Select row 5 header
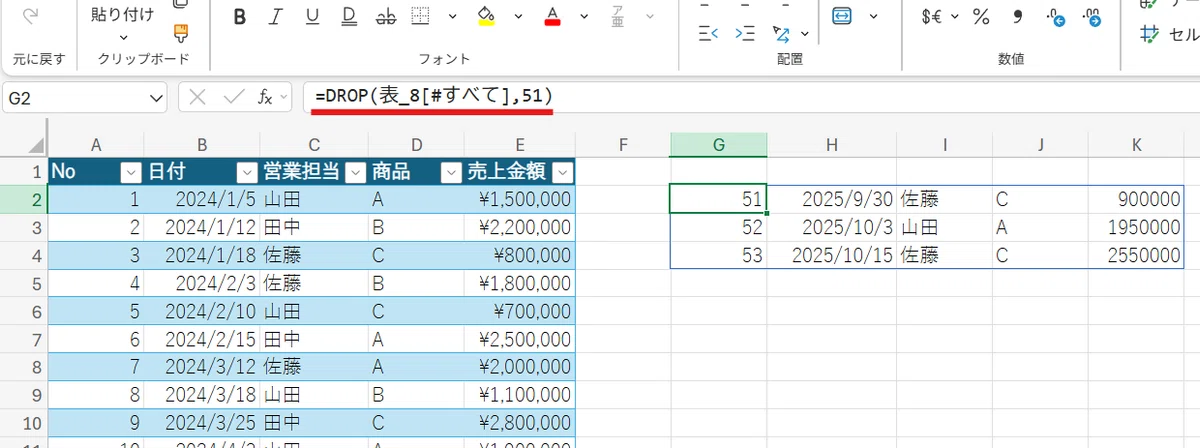 [x=23, y=284]
